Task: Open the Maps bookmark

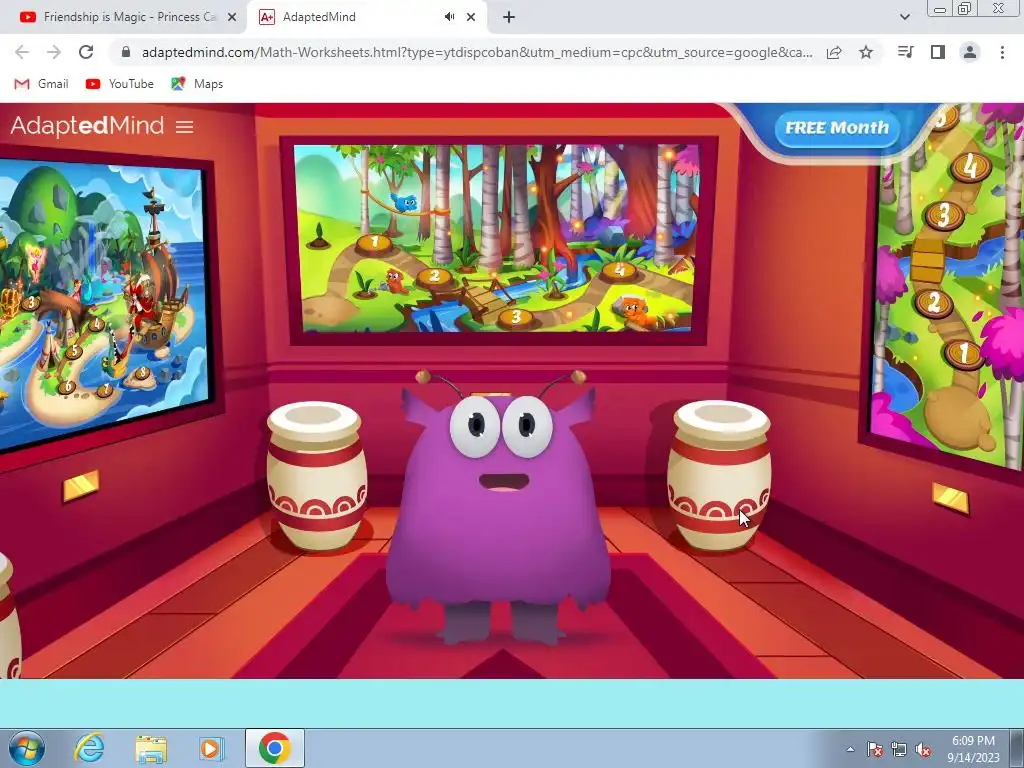Action: tap(197, 84)
